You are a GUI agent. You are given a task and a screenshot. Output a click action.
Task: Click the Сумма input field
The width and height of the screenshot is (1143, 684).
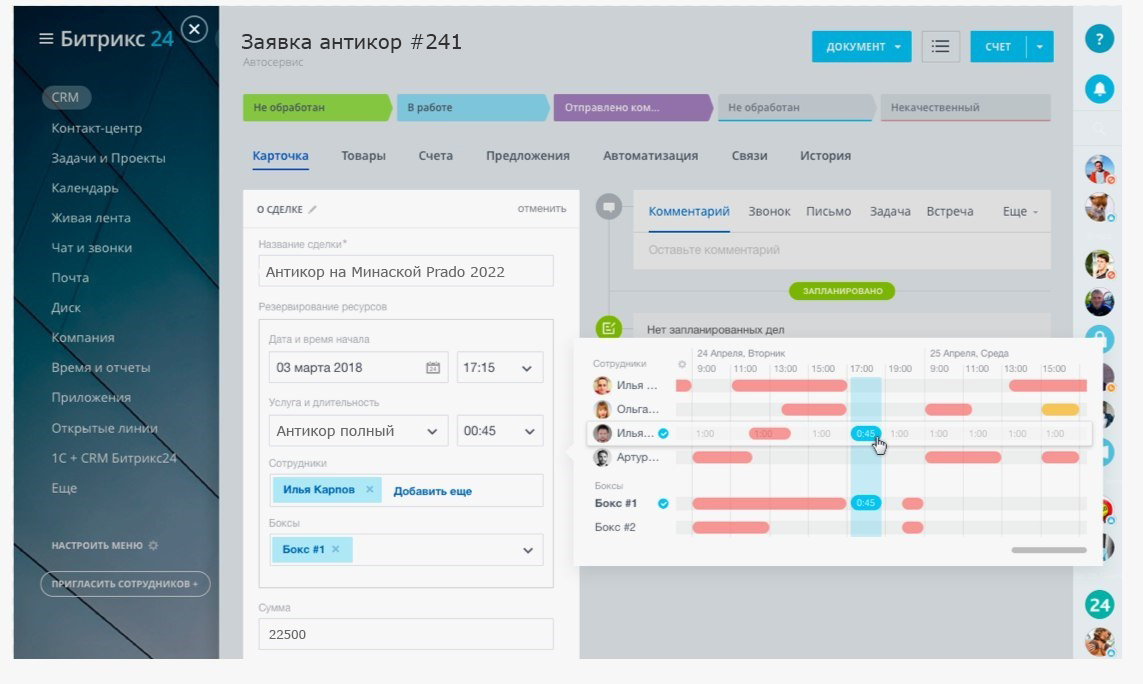(406, 634)
